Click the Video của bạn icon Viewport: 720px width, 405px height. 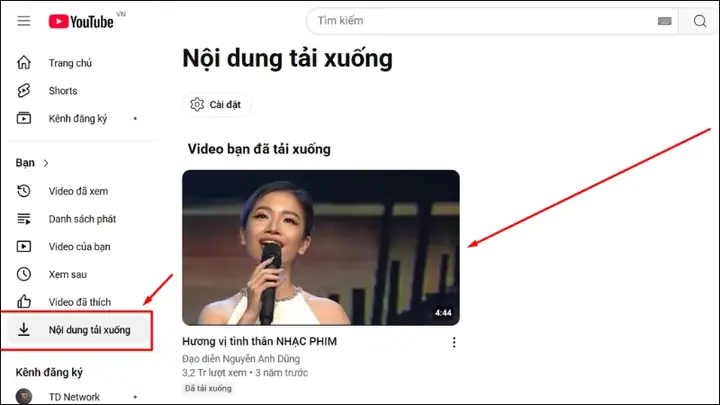pos(24,247)
